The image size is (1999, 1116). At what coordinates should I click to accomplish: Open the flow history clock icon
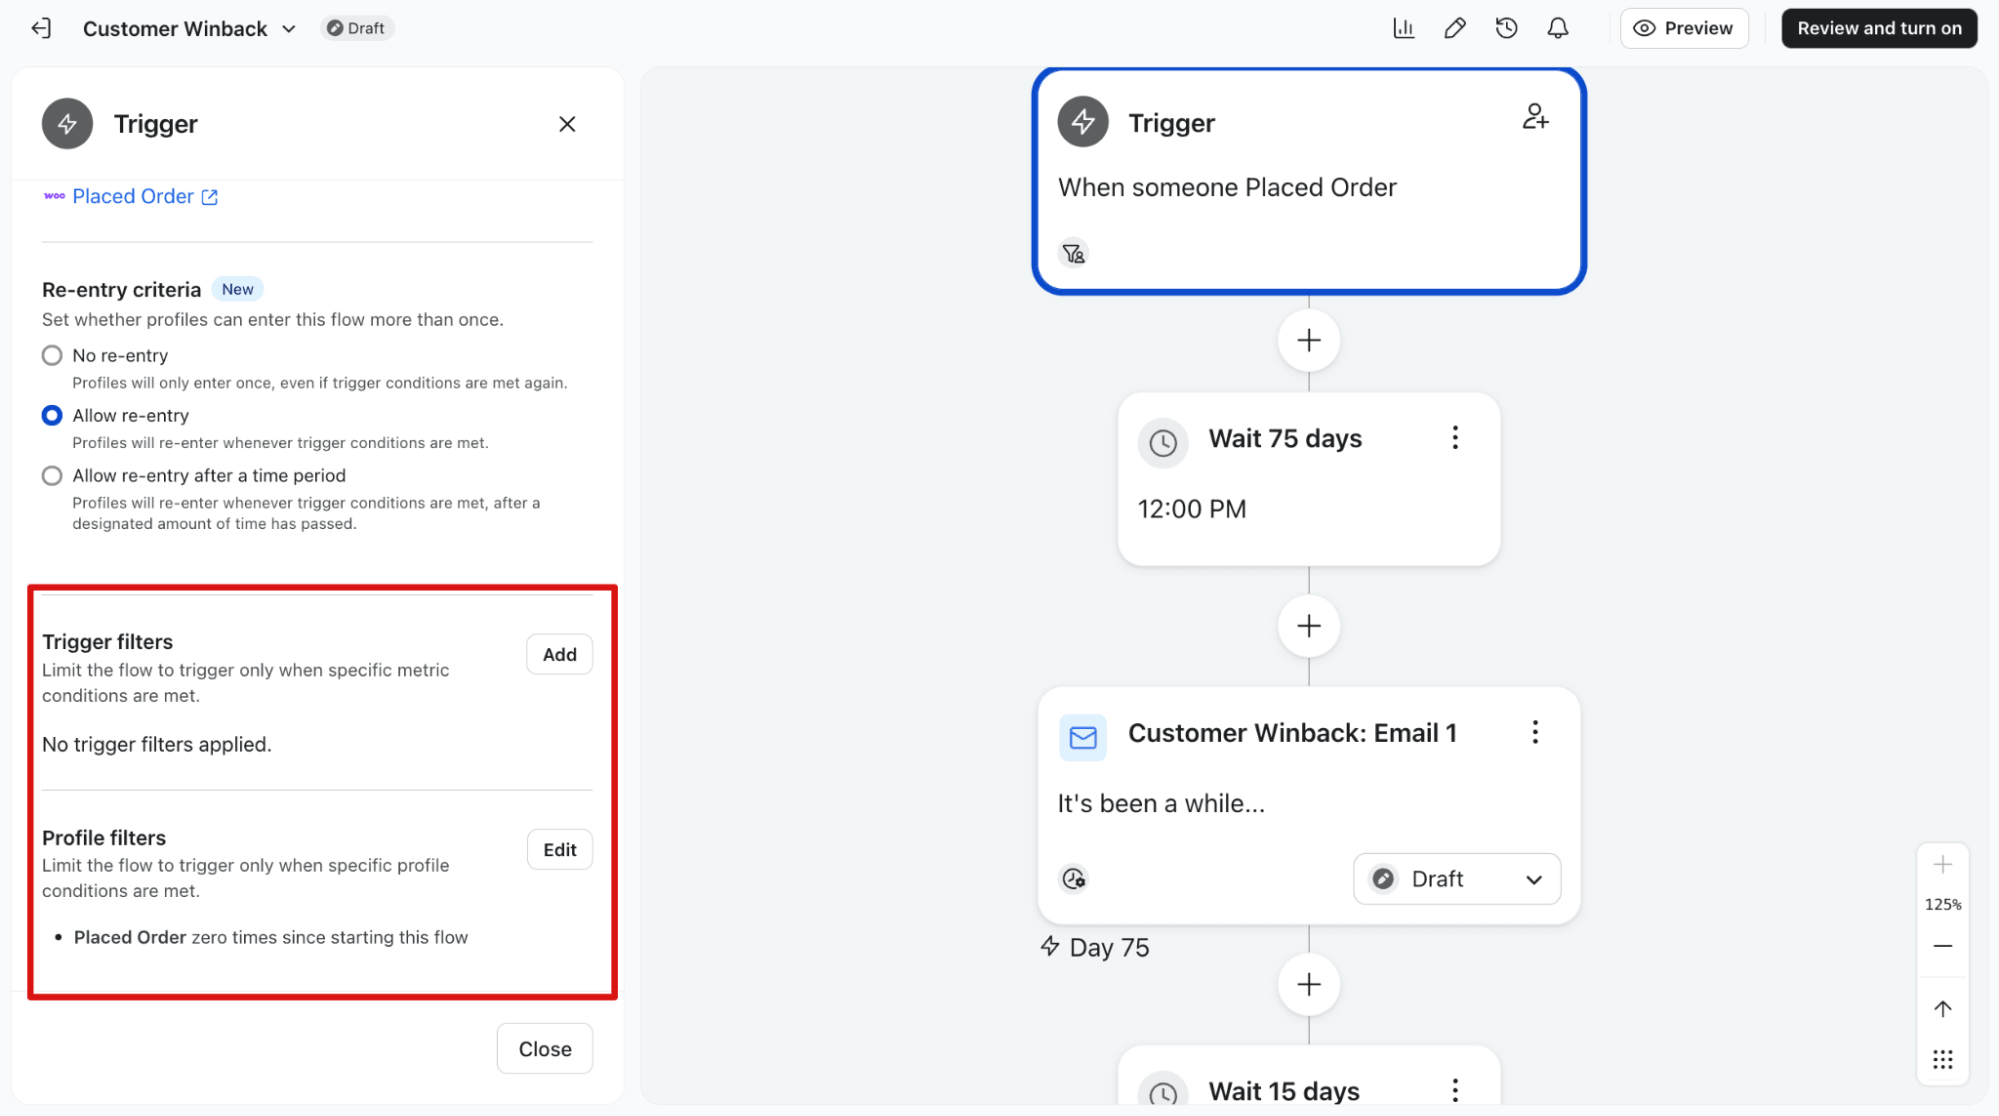click(1506, 28)
